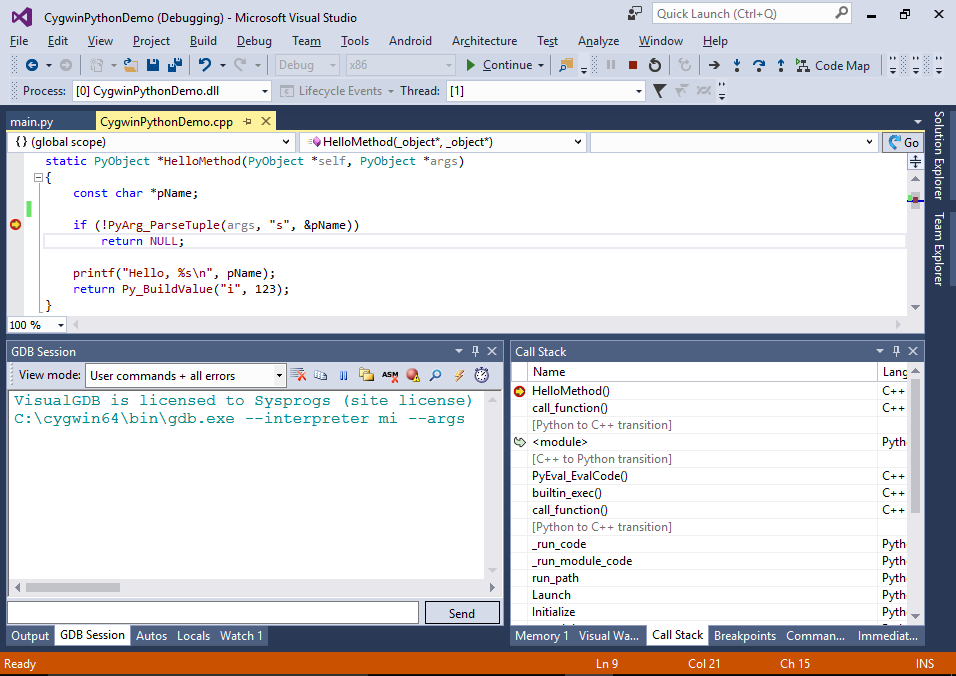Switch to the Output tab

pyautogui.click(x=30, y=636)
